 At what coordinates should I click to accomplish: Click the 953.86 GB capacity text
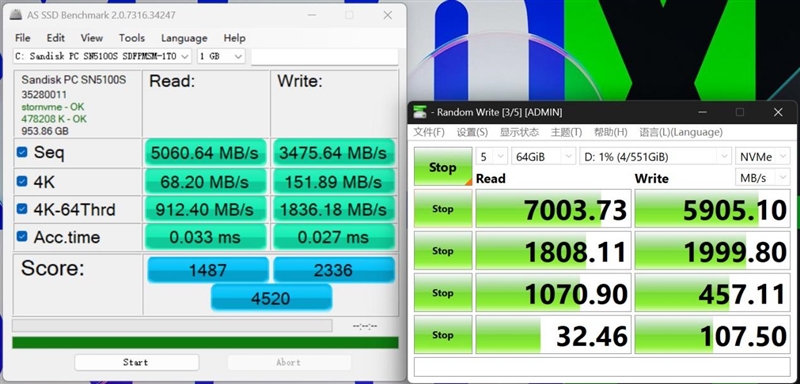[x=45, y=131]
